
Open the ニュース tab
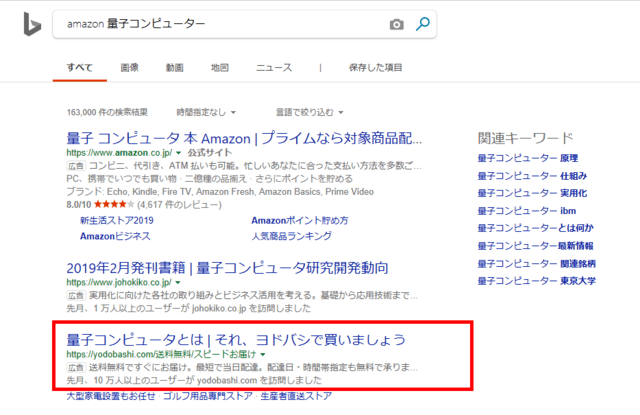[274, 67]
